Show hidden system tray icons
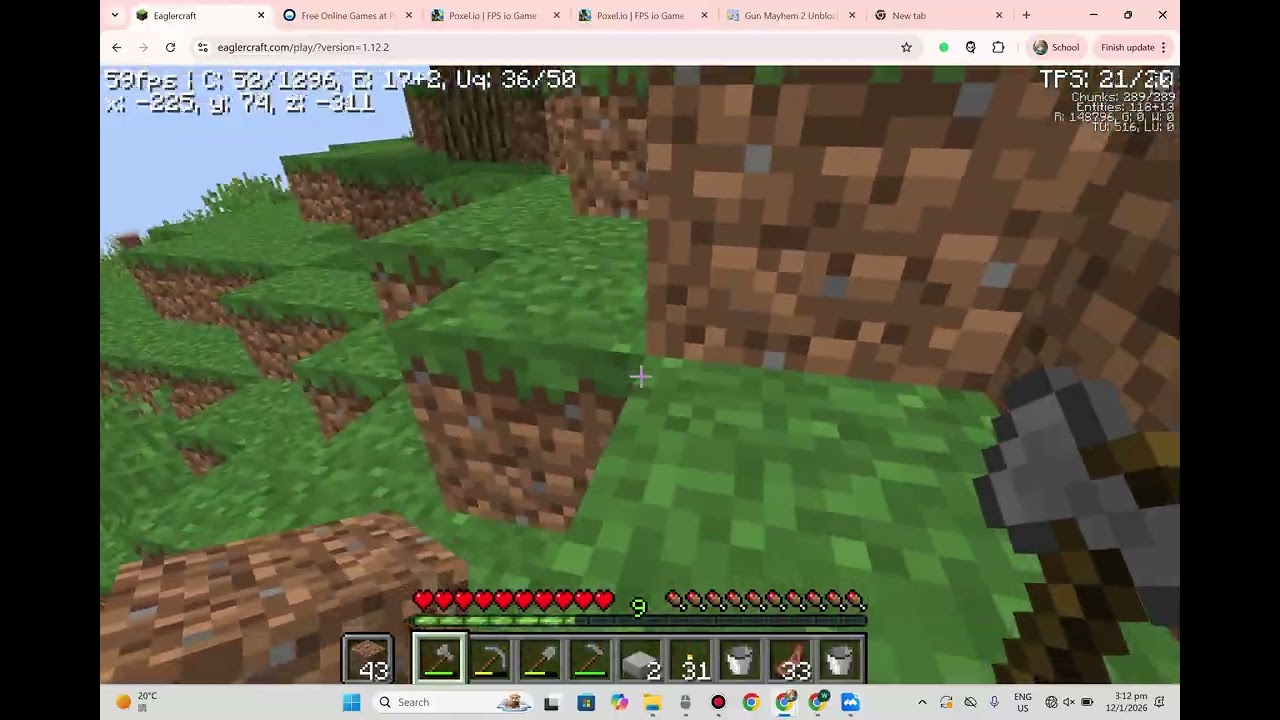Image resolution: width=1280 pixels, height=720 pixels. click(922, 702)
